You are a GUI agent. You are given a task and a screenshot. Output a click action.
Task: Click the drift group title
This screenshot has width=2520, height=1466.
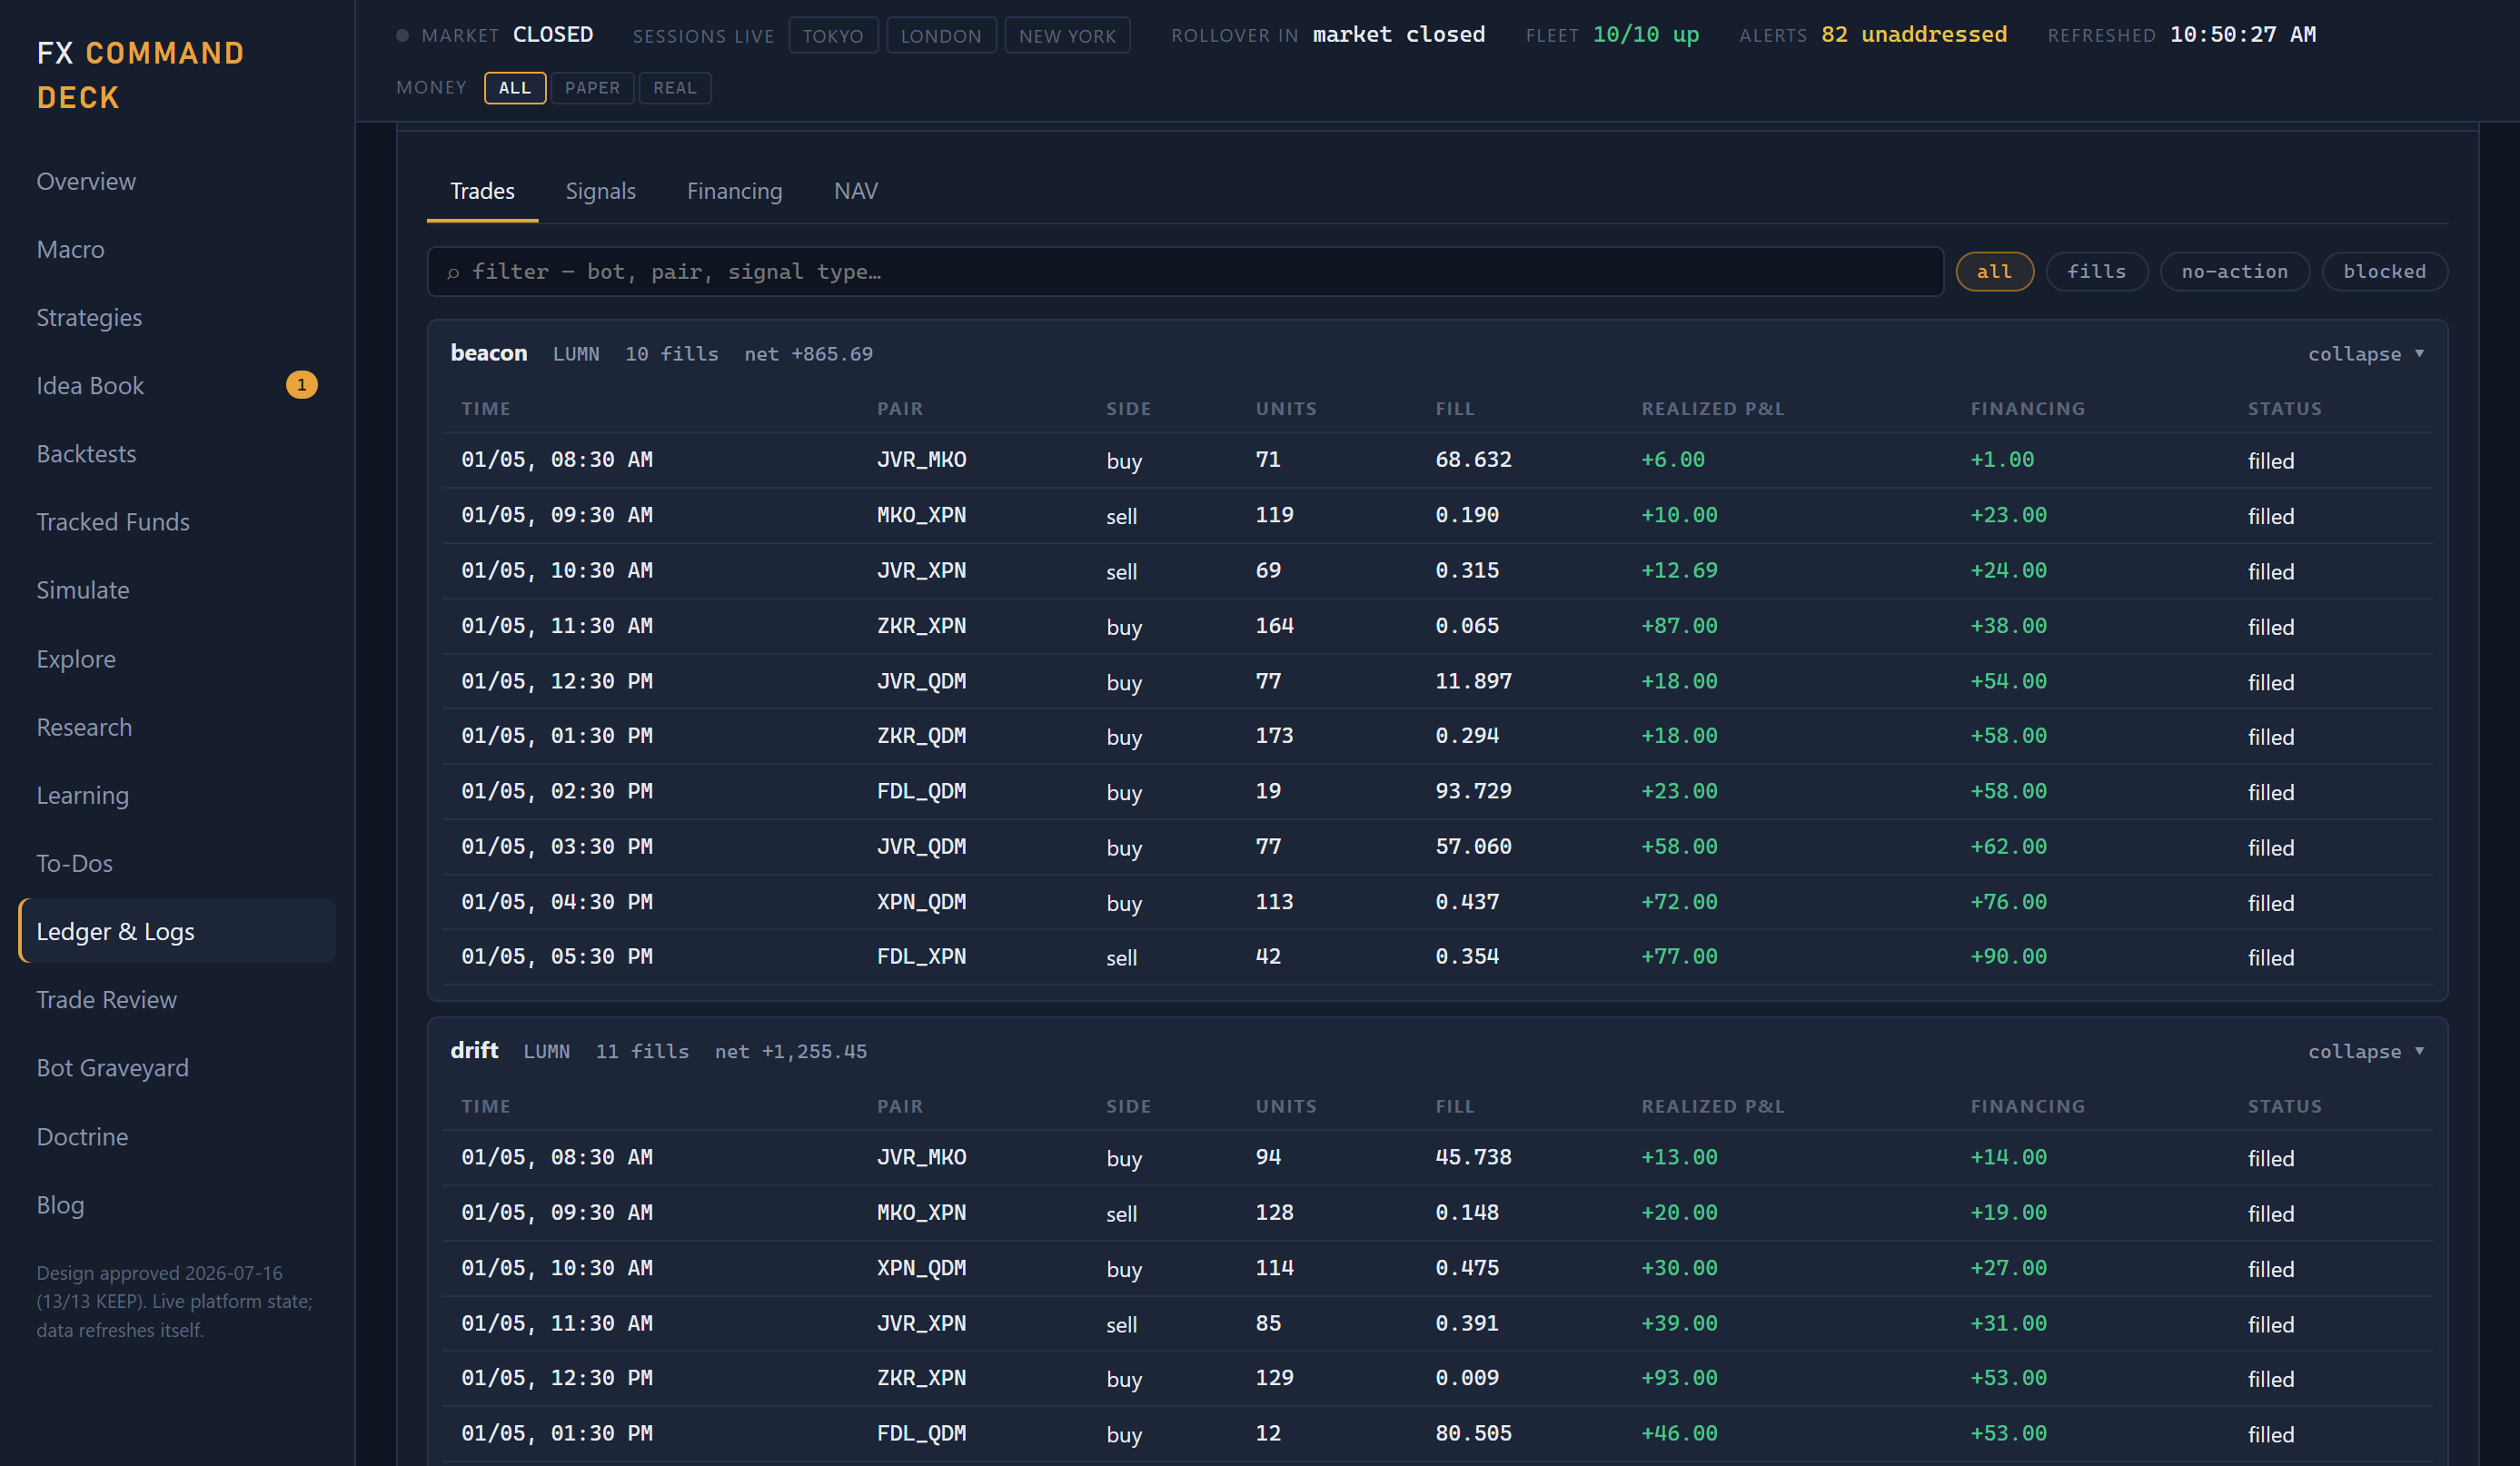(x=474, y=1051)
